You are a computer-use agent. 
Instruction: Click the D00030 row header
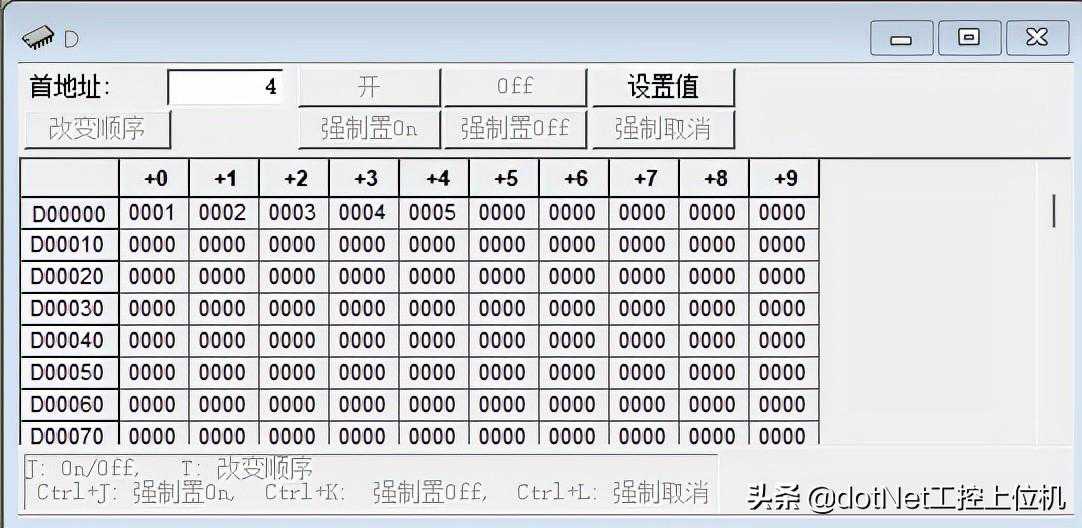(69, 309)
